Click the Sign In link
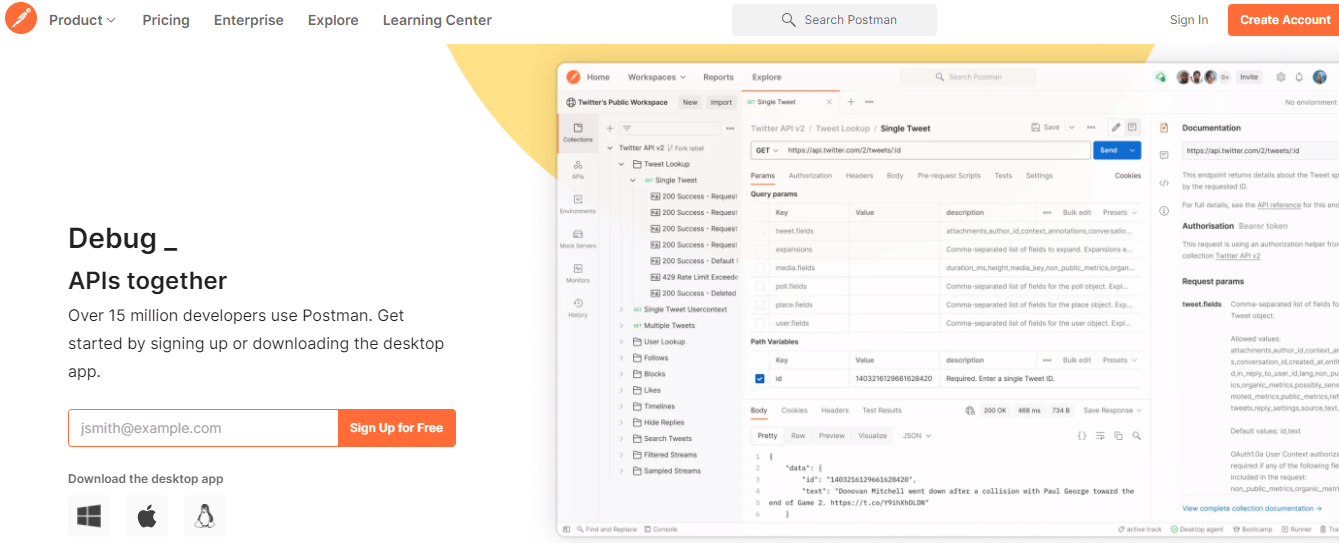 coord(1189,20)
